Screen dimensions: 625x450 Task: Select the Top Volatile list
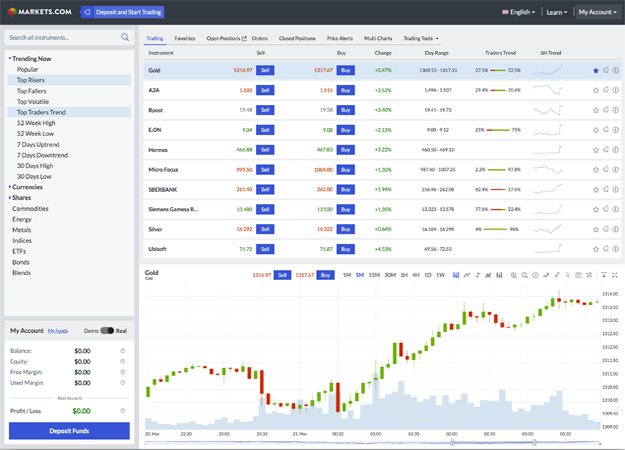click(x=33, y=102)
